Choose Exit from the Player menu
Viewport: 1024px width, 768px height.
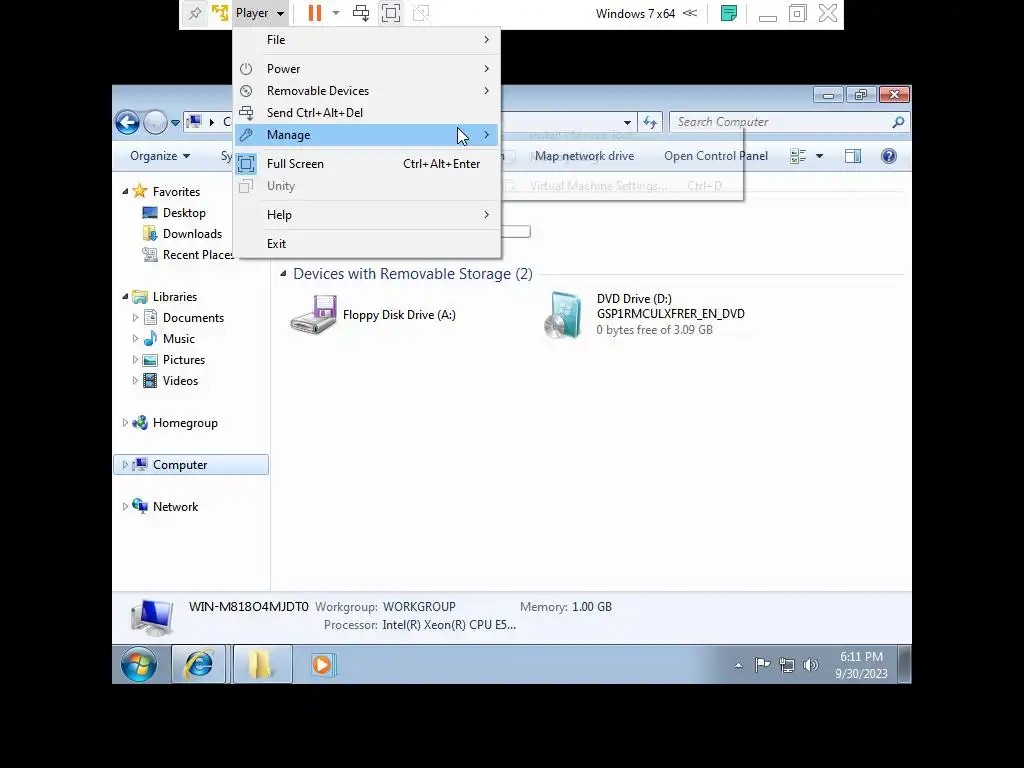tap(367, 244)
